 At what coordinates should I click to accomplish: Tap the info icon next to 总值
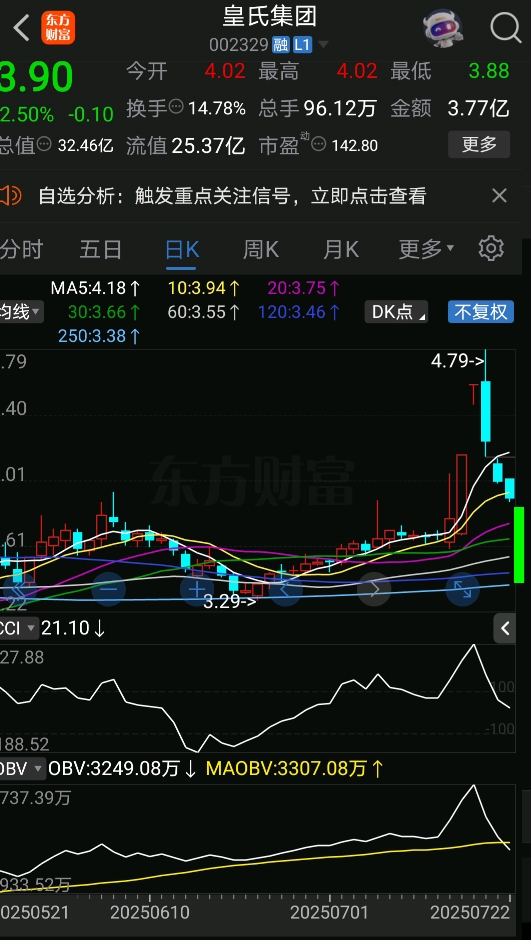pos(44,144)
